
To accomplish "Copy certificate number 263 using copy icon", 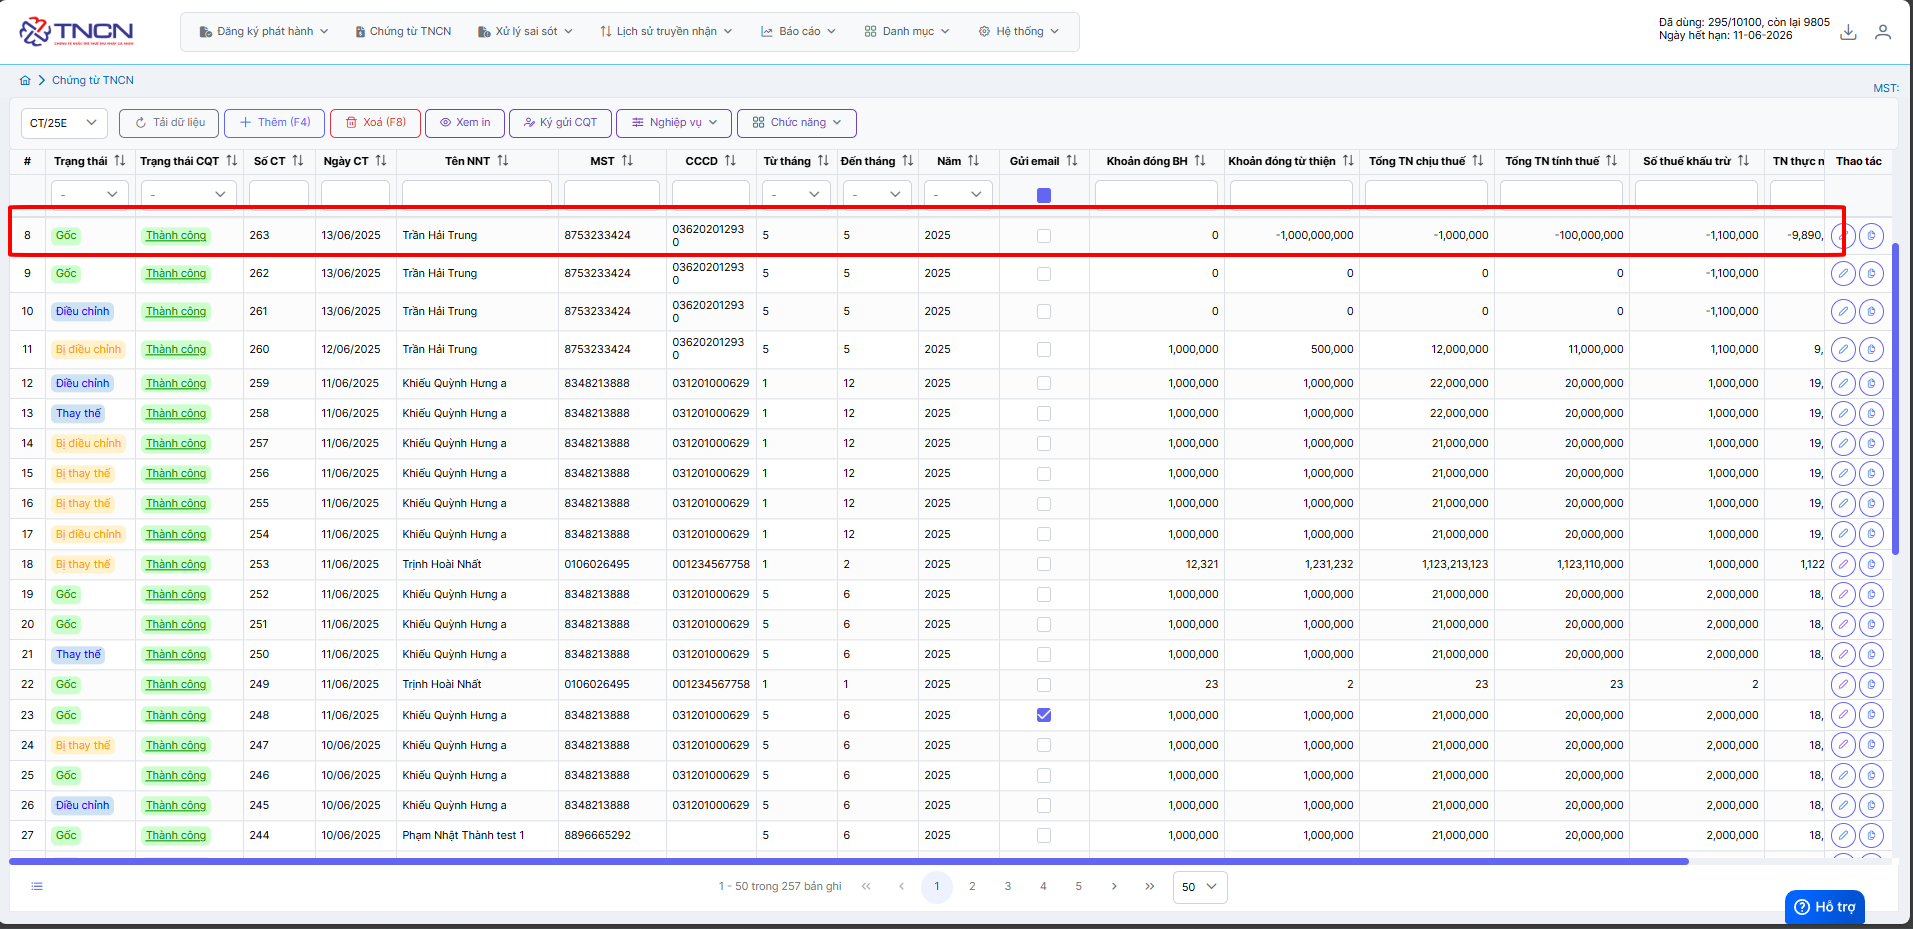I will 1871,236.
